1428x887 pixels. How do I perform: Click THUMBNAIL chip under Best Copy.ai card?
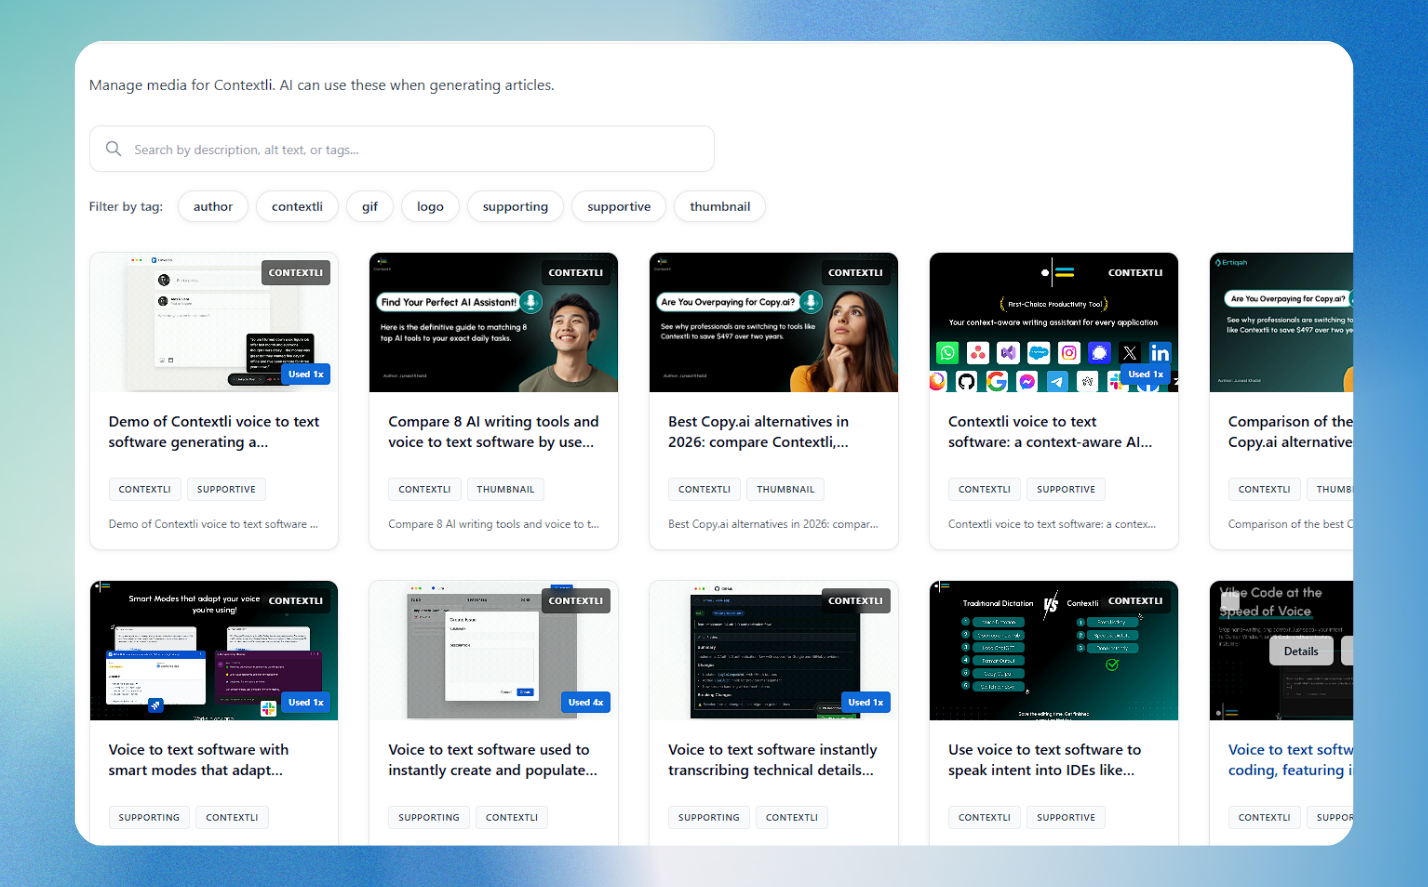786,489
